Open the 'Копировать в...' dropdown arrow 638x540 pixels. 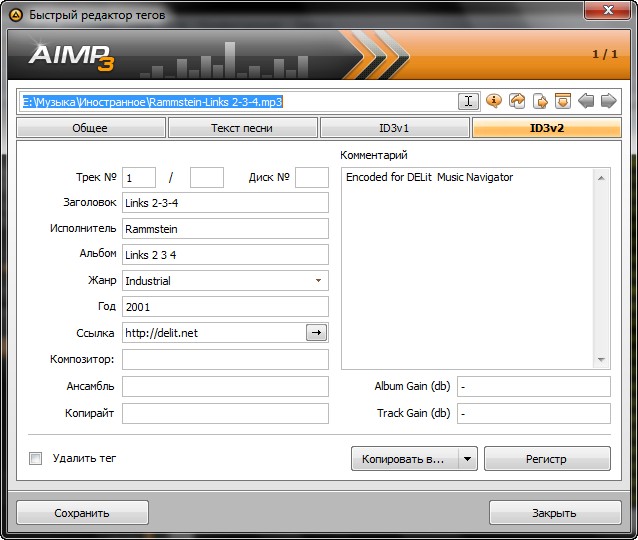[467, 459]
